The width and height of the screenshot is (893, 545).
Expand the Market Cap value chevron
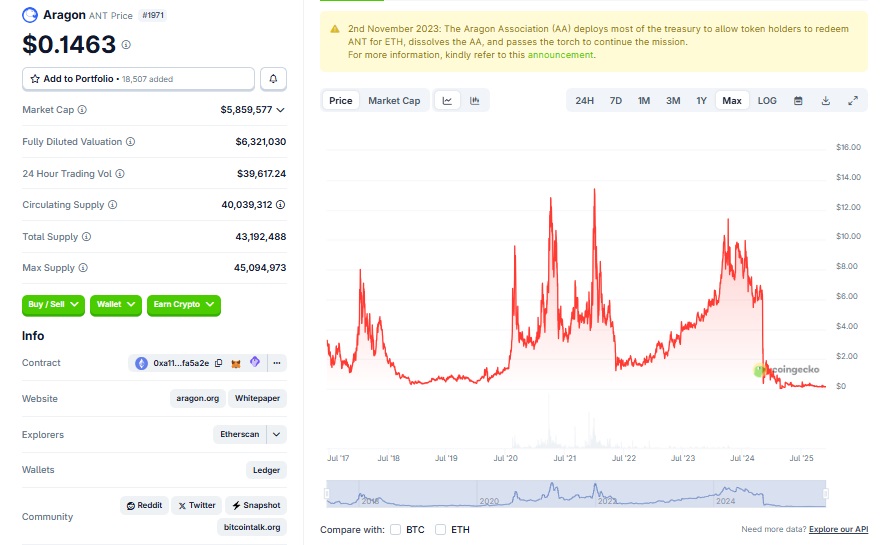pyautogui.click(x=281, y=110)
